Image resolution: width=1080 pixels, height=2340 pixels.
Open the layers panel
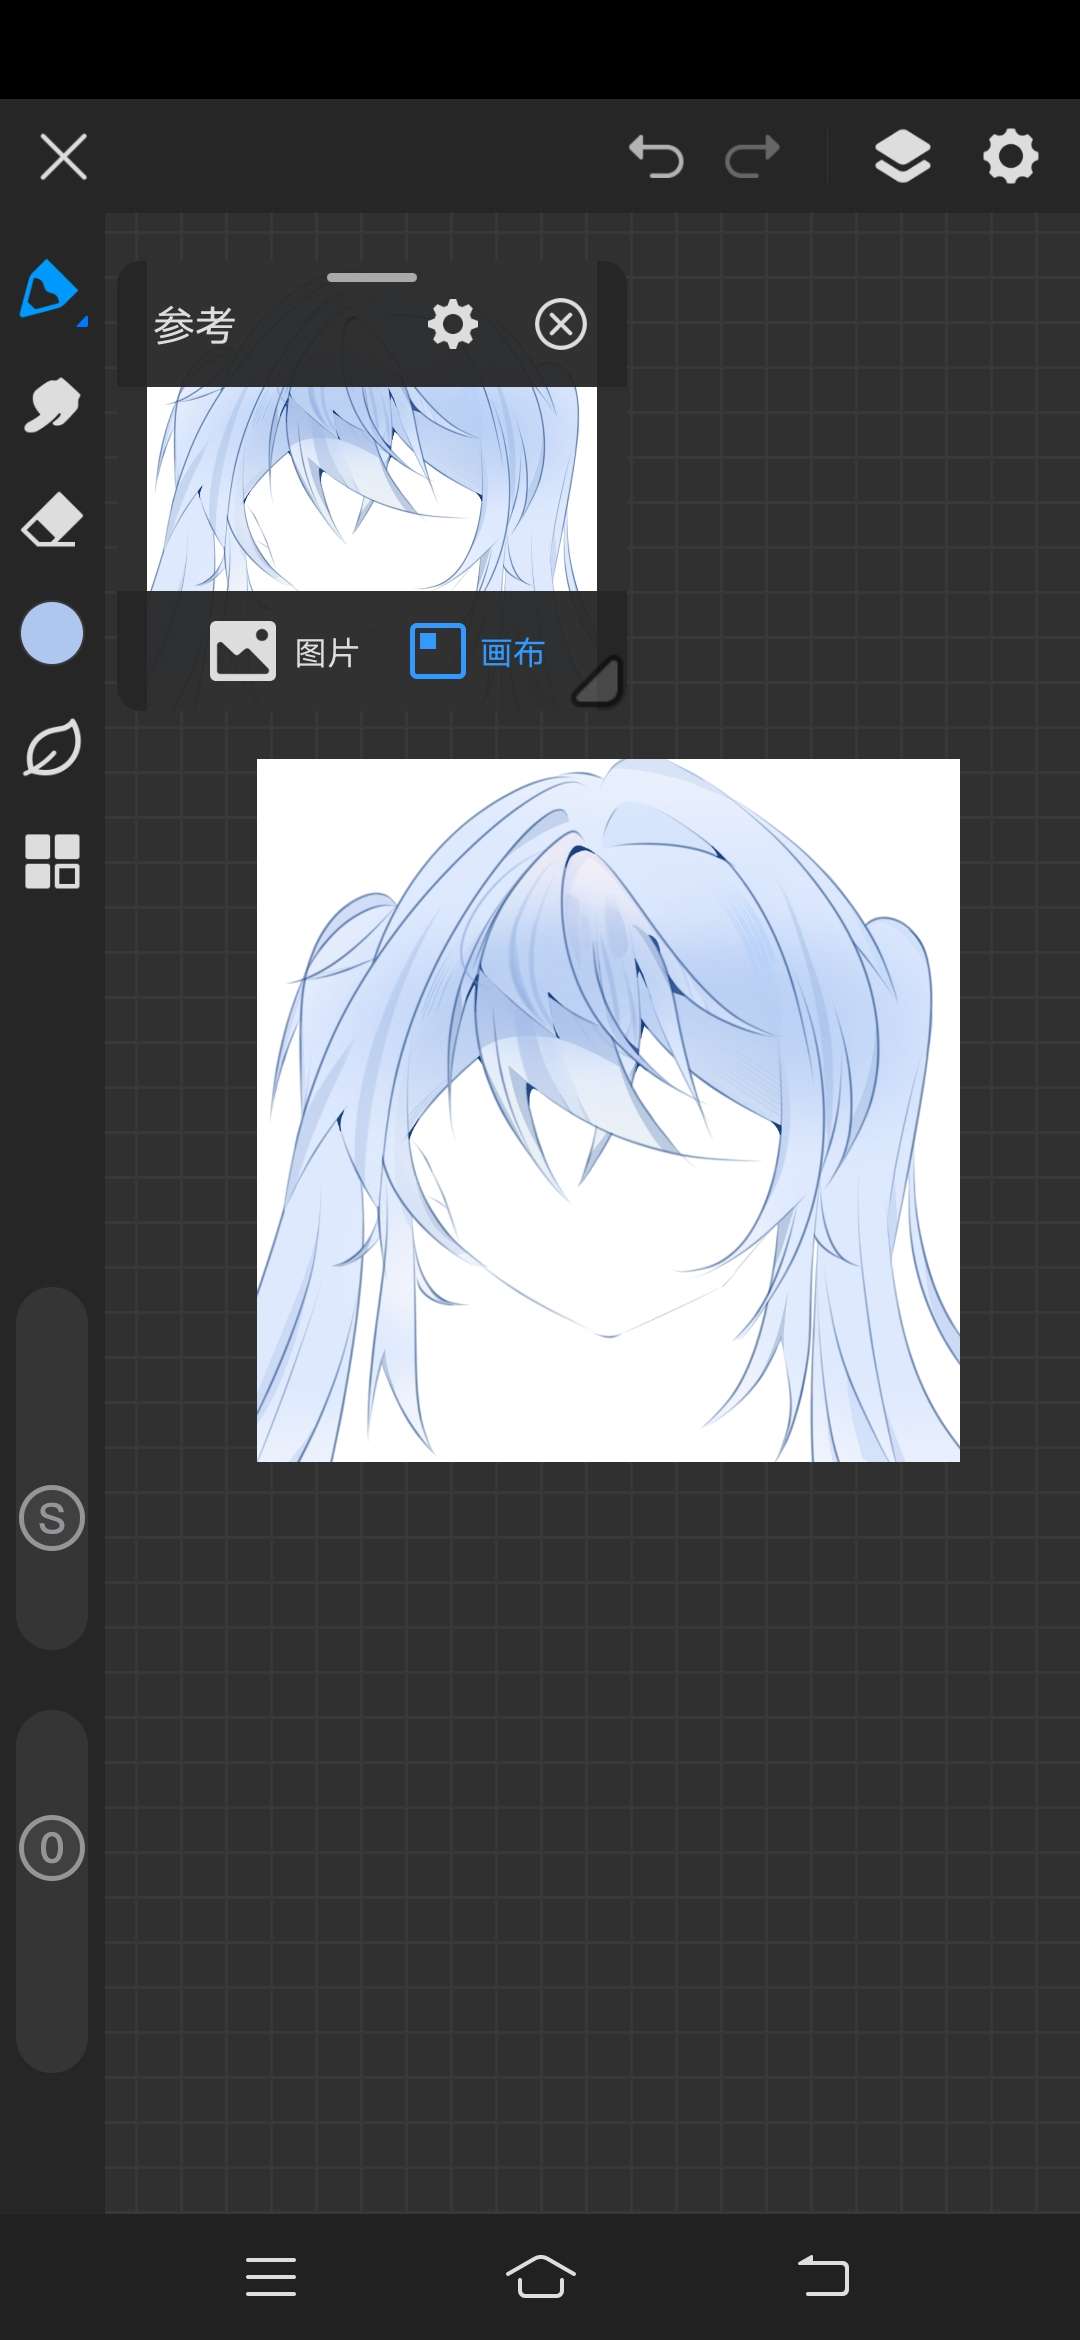(902, 157)
